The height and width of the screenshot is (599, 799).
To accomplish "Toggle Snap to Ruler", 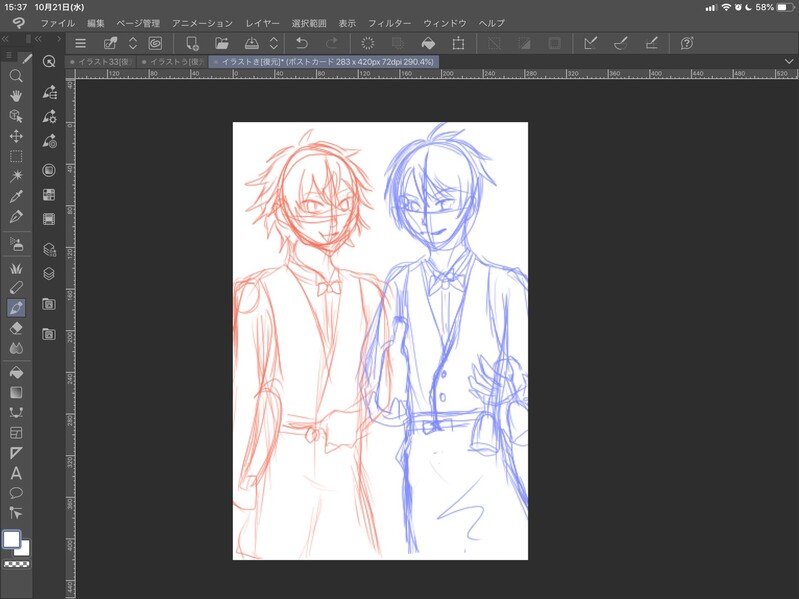I will click(591, 43).
